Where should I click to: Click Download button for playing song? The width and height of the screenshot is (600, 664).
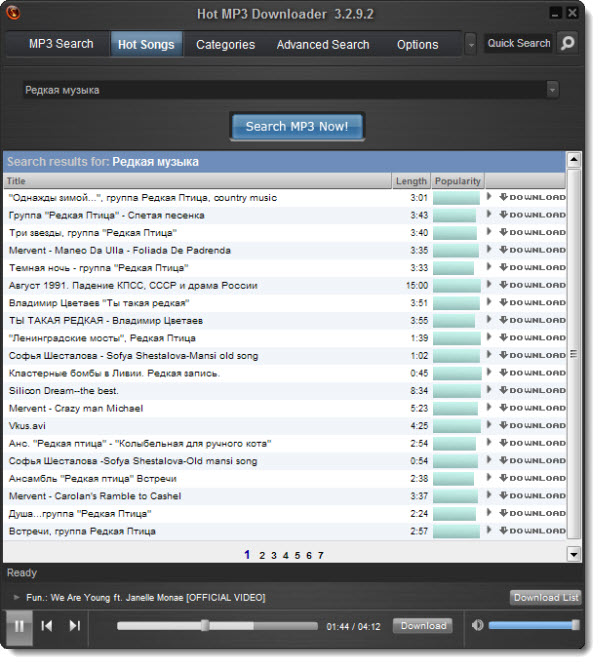pos(423,625)
